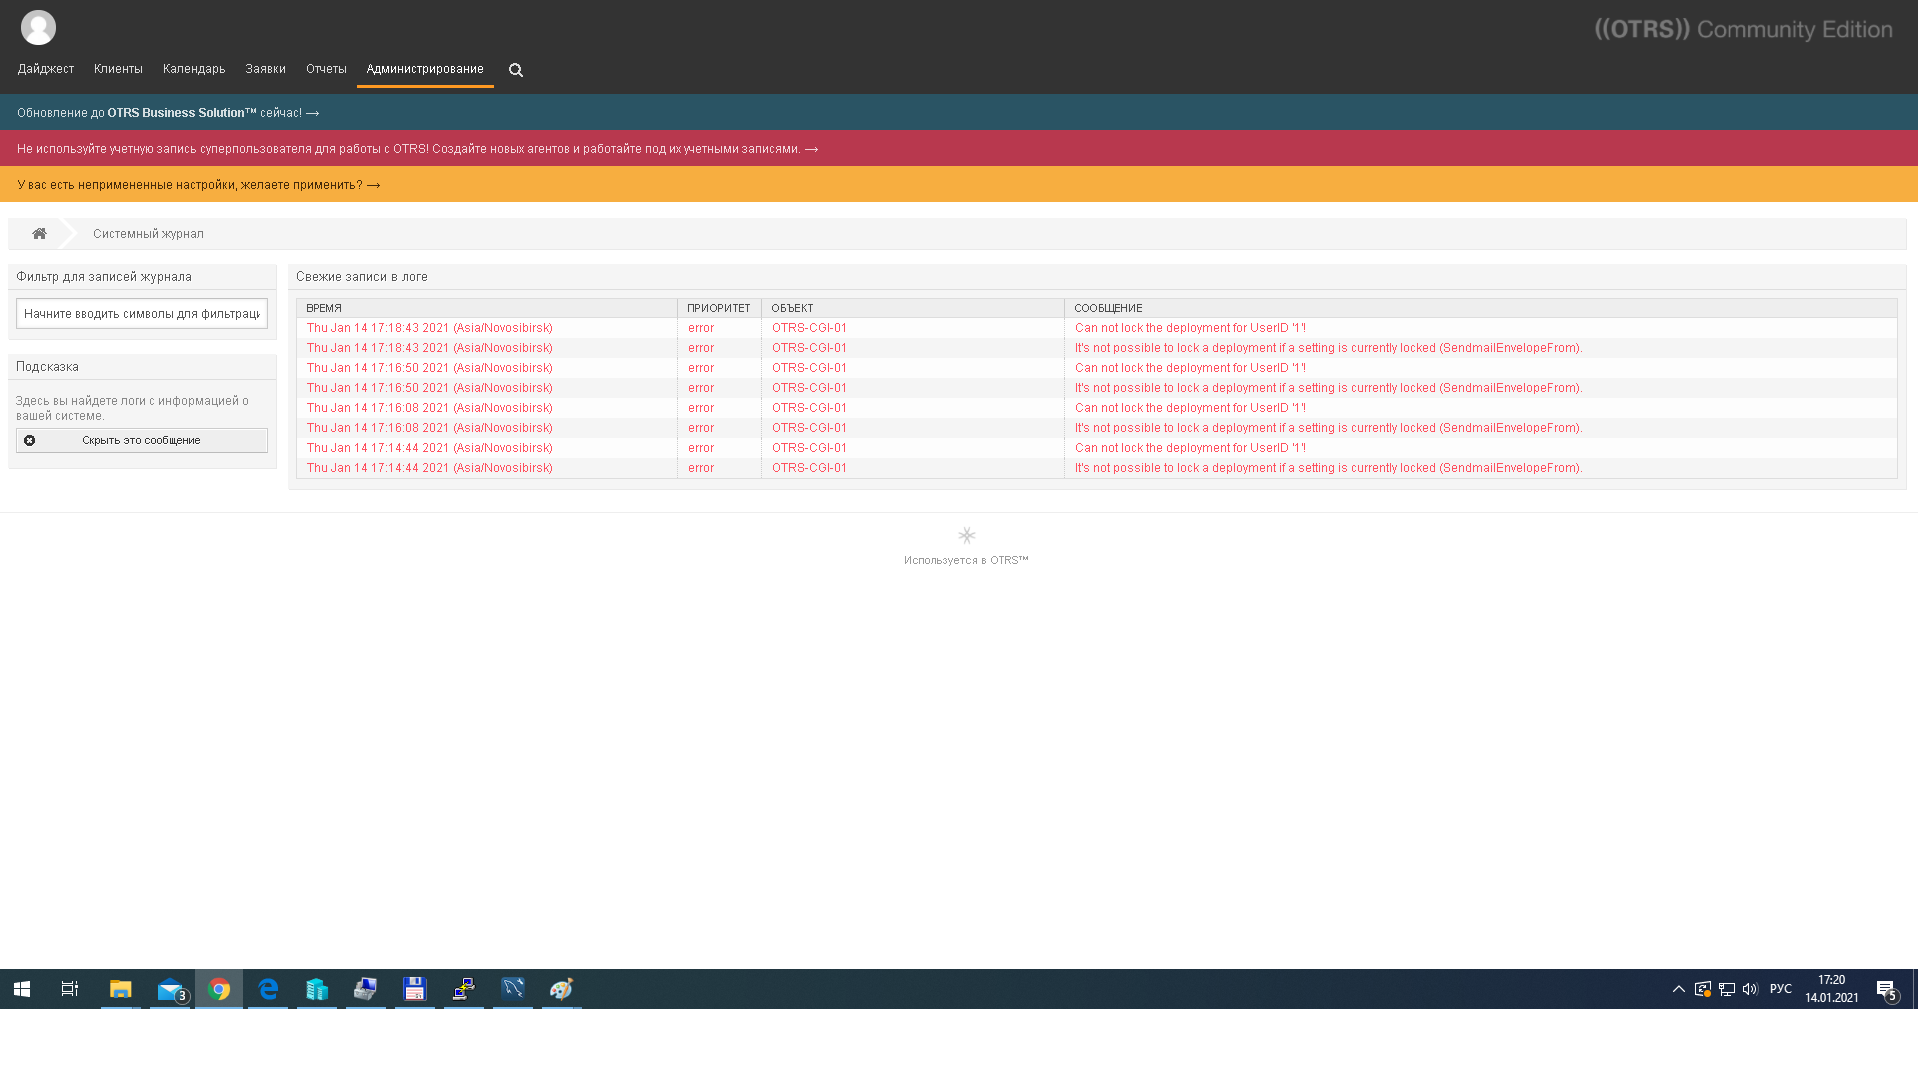Screen dimensions: 1920x1080
Task: Click the Системный журнал breadcrumb
Action: pyautogui.click(x=148, y=234)
